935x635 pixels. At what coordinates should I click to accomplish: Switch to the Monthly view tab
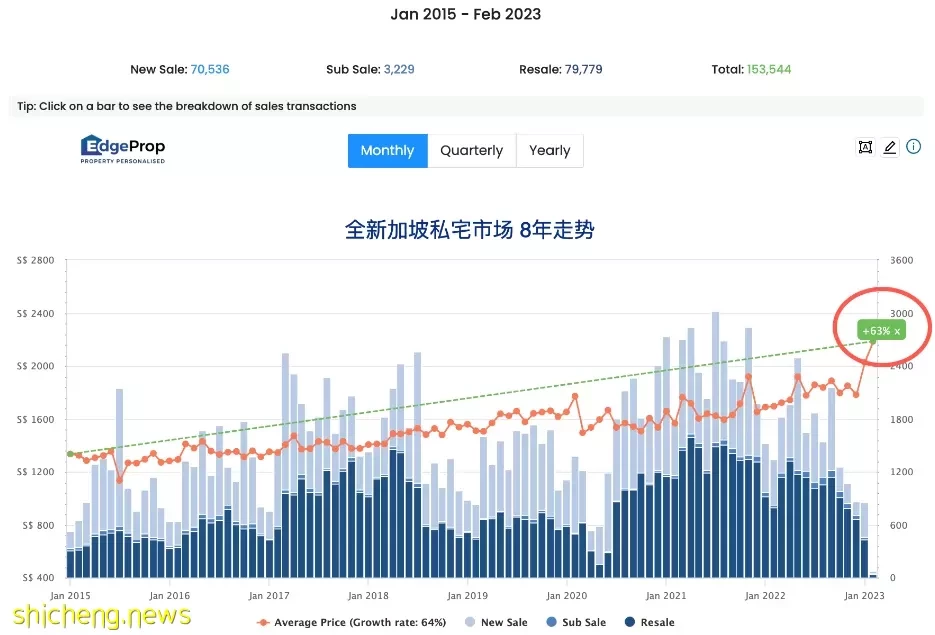coord(388,151)
